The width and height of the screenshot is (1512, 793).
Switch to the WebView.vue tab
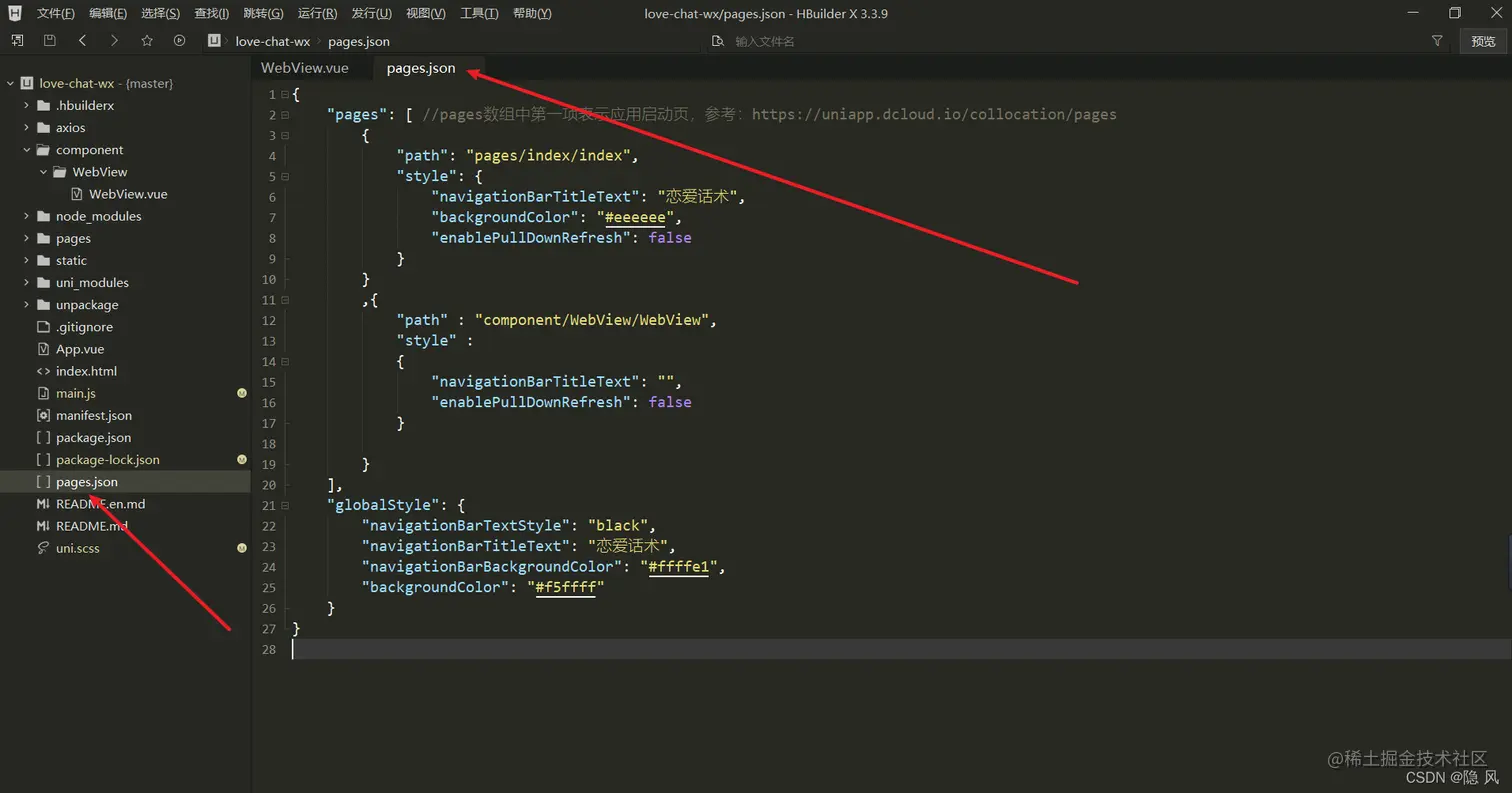(305, 68)
